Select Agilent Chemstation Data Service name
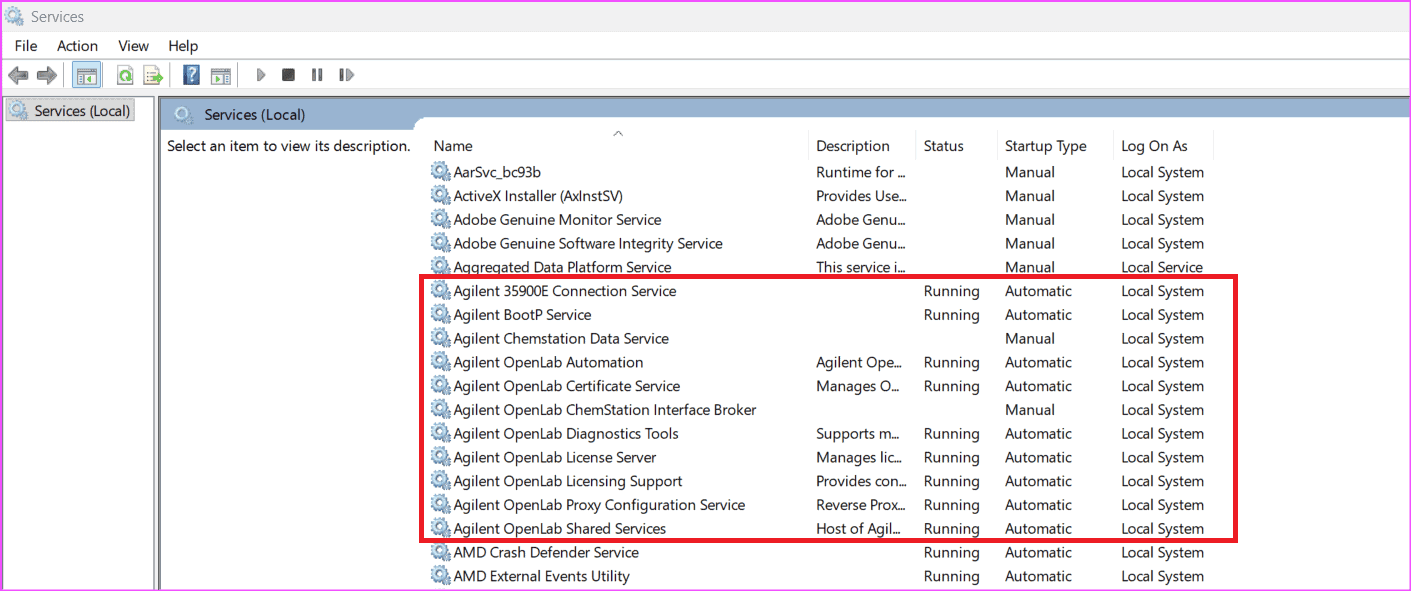The height and width of the screenshot is (591, 1411). [561, 338]
